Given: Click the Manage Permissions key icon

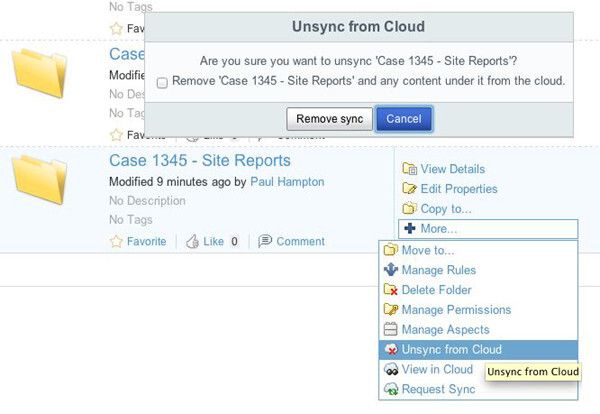Looking at the screenshot, I should pyautogui.click(x=391, y=310).
